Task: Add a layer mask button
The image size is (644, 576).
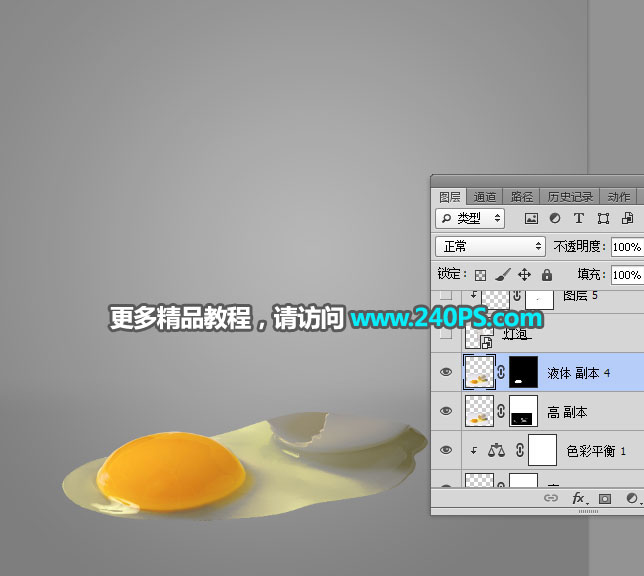Action: coord(605,499)
